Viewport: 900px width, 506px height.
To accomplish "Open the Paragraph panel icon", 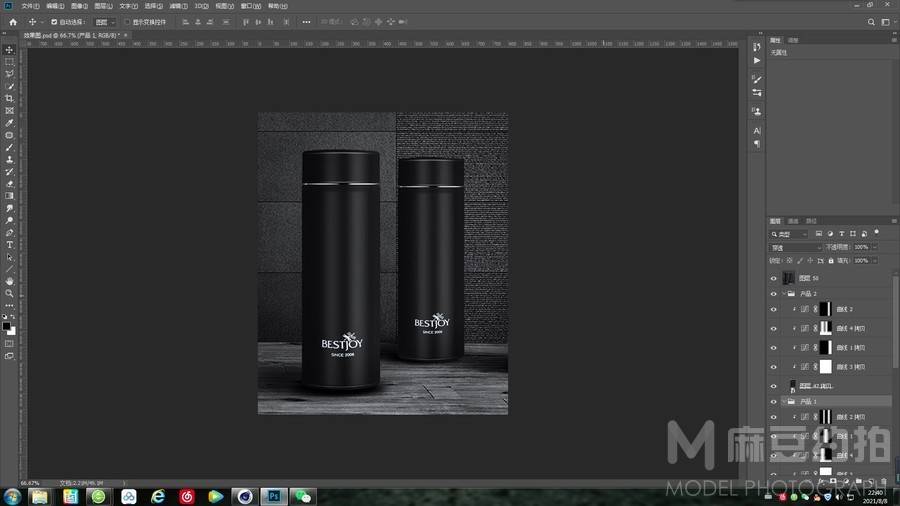I will (757, 144).
